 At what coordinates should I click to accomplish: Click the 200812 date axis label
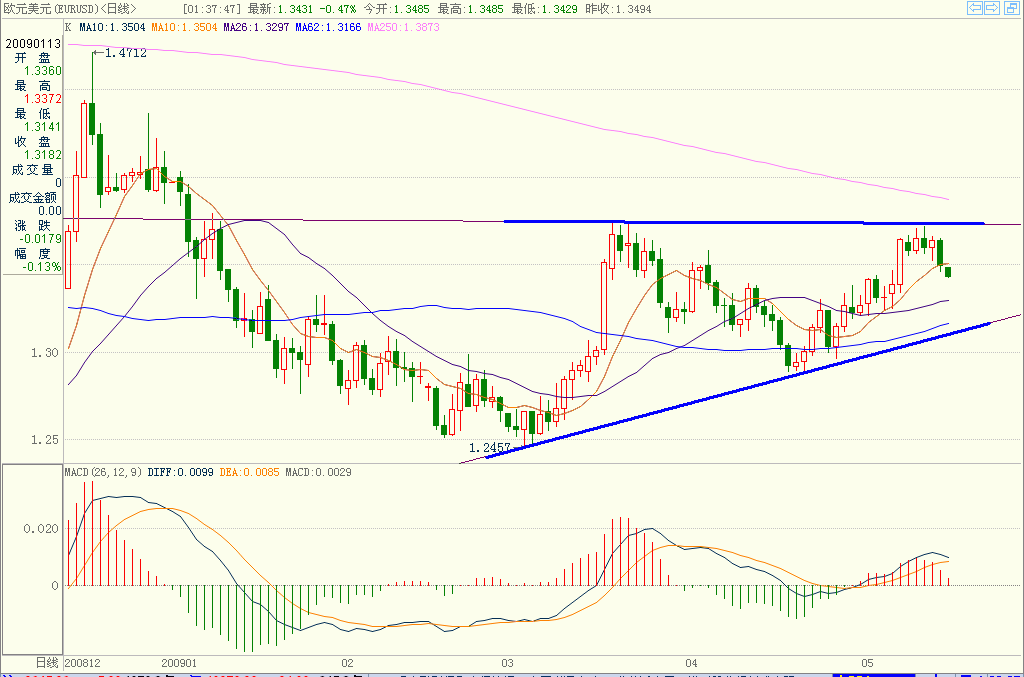click(83, 663)
